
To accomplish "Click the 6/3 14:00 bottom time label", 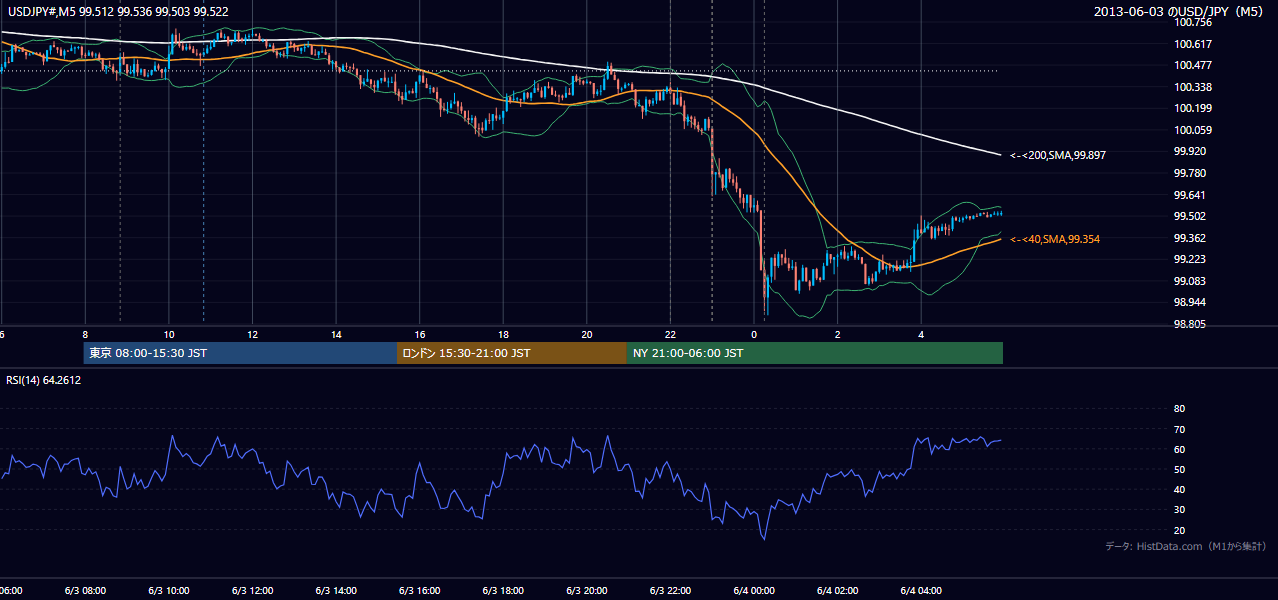I will coord(336,590).
